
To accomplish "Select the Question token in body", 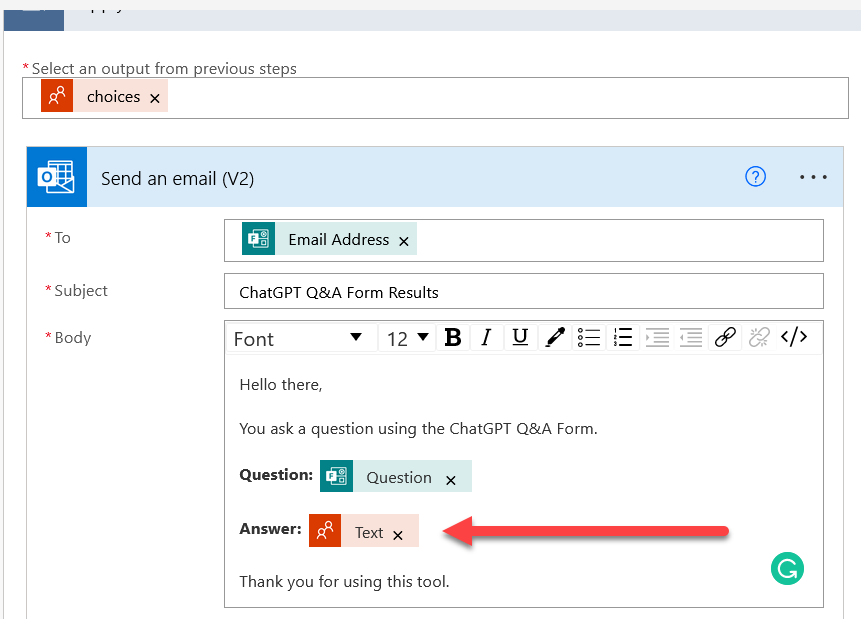I will pos(396,476).
